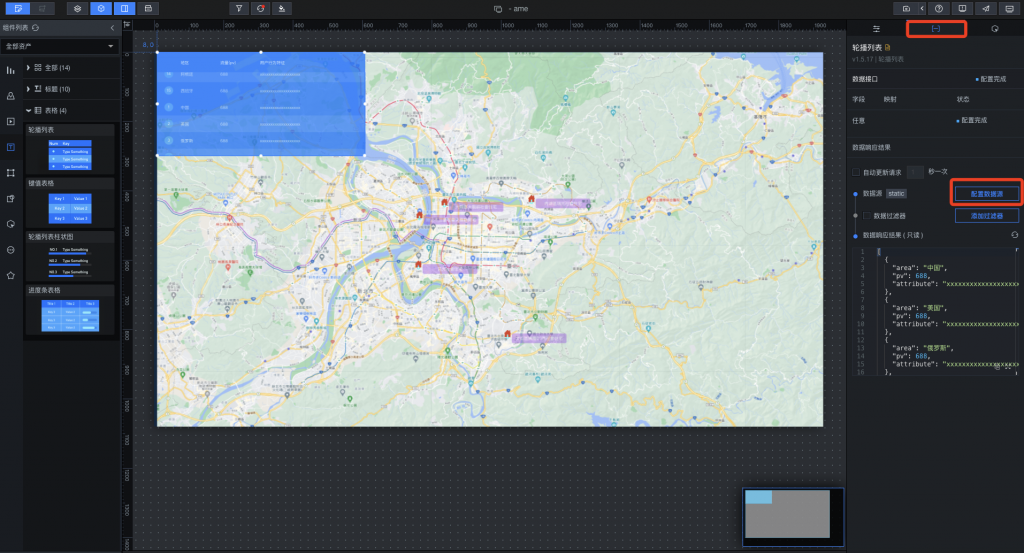
Task: Select the text category icon in left sidebar
Action: click(10, 147)
